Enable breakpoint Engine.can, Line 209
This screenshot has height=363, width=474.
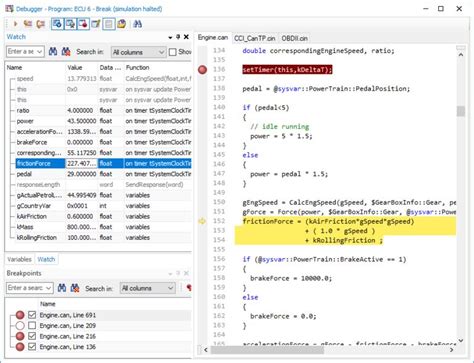(32, 325)
